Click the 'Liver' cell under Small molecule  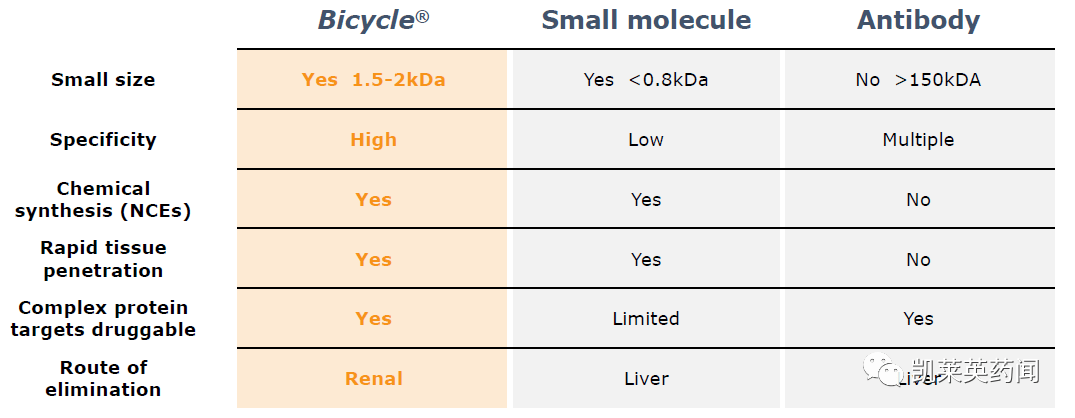(x=646, y=378)
